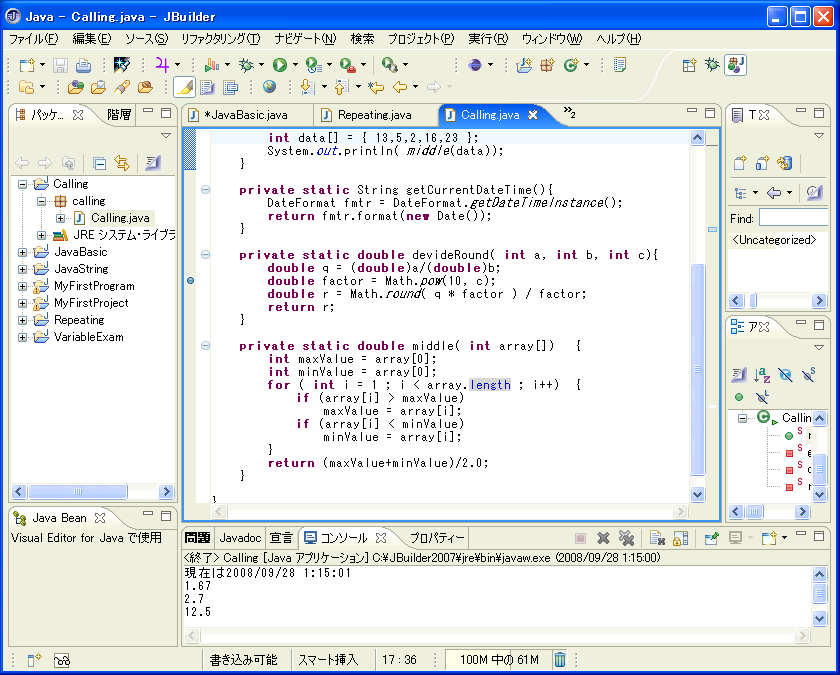Open the リファクタリング(T) menu
The image size is (840, 675).
(x=219, y=39)
